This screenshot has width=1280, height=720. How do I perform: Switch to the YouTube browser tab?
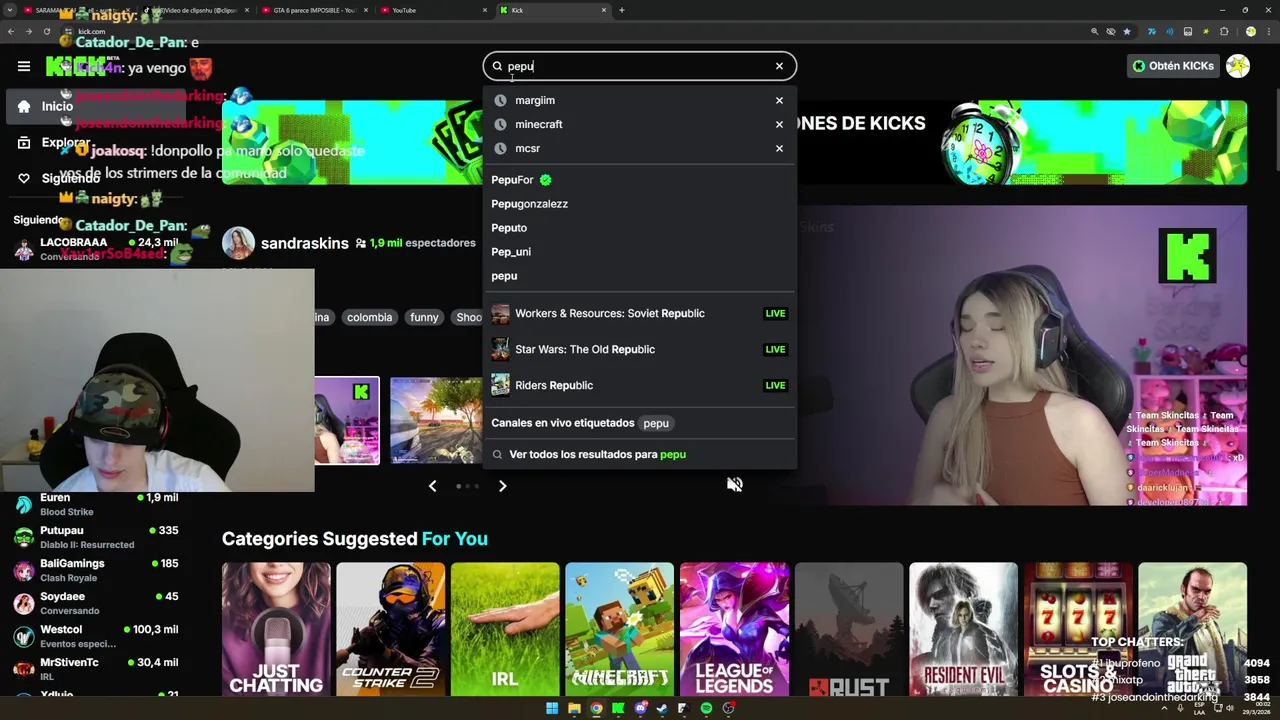point(432,10)
